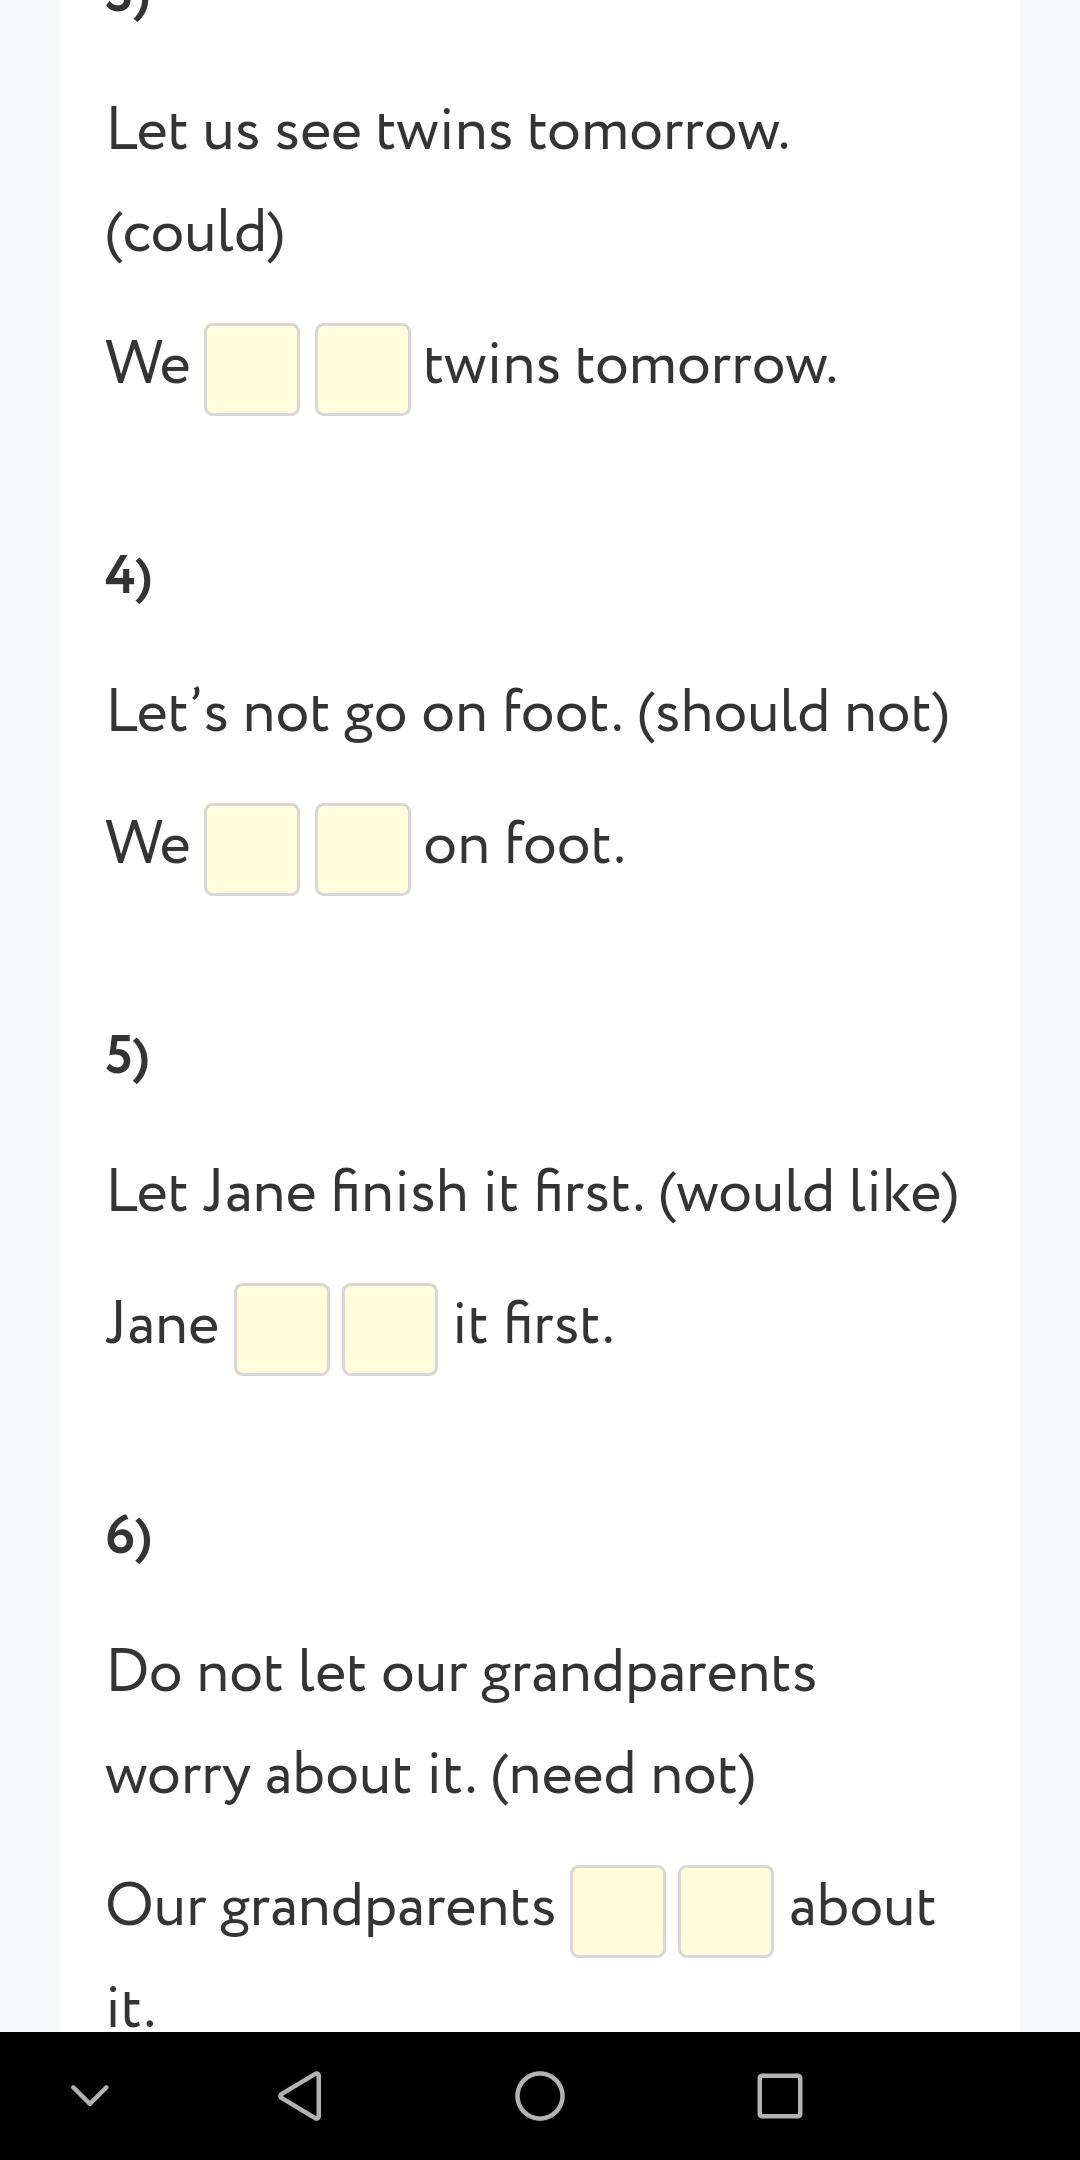Open recent apps square icon
The height and width of the screenshot is (2160, 1080).
click(x=779, y=2095)
